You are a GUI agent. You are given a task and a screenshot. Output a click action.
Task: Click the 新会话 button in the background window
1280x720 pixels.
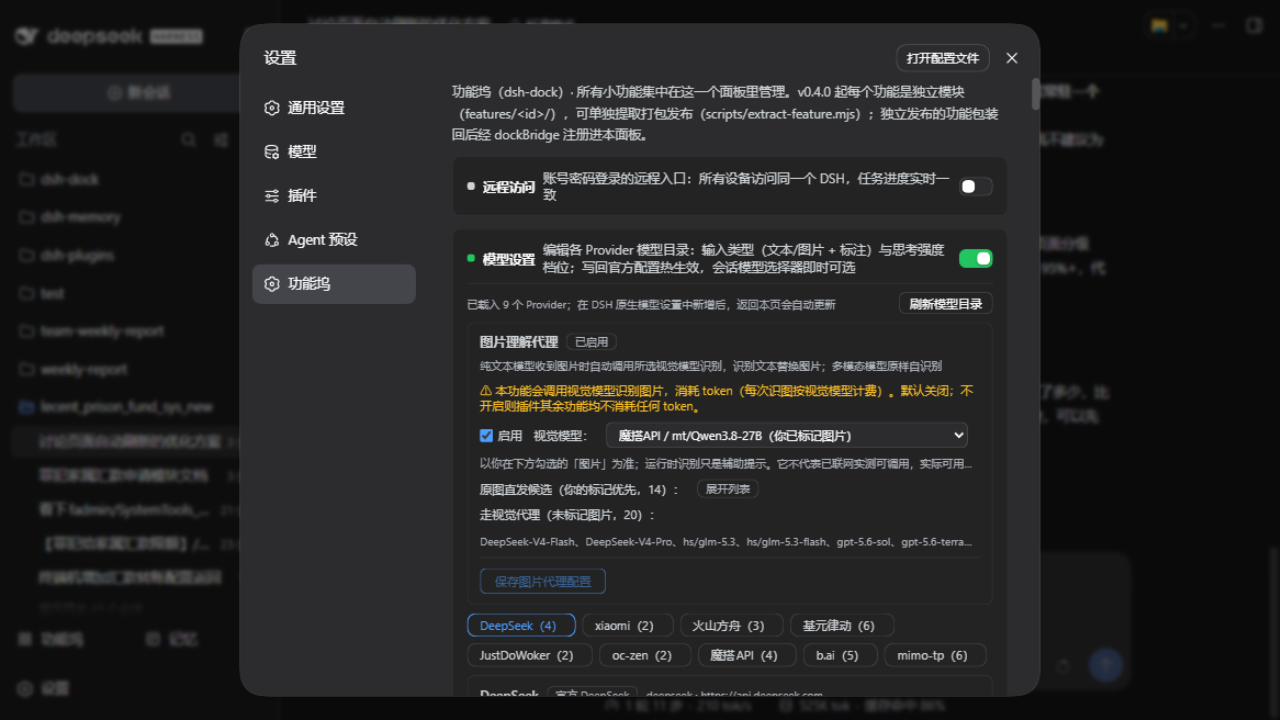[x=138, y=92]
